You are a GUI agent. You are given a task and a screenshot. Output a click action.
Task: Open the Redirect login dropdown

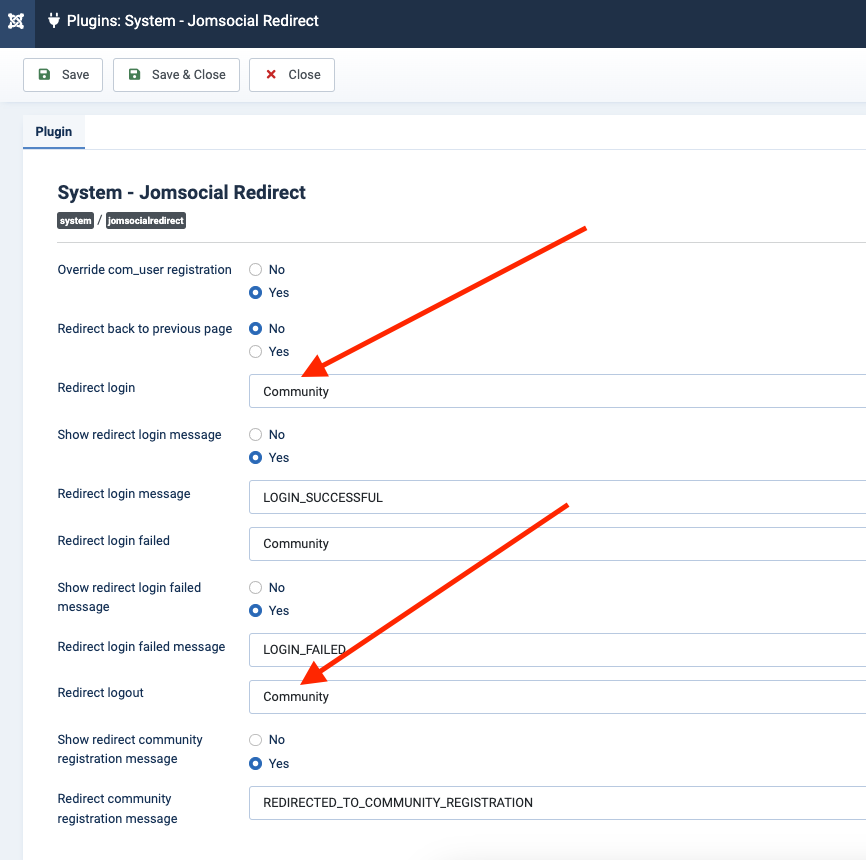(556, 392)
